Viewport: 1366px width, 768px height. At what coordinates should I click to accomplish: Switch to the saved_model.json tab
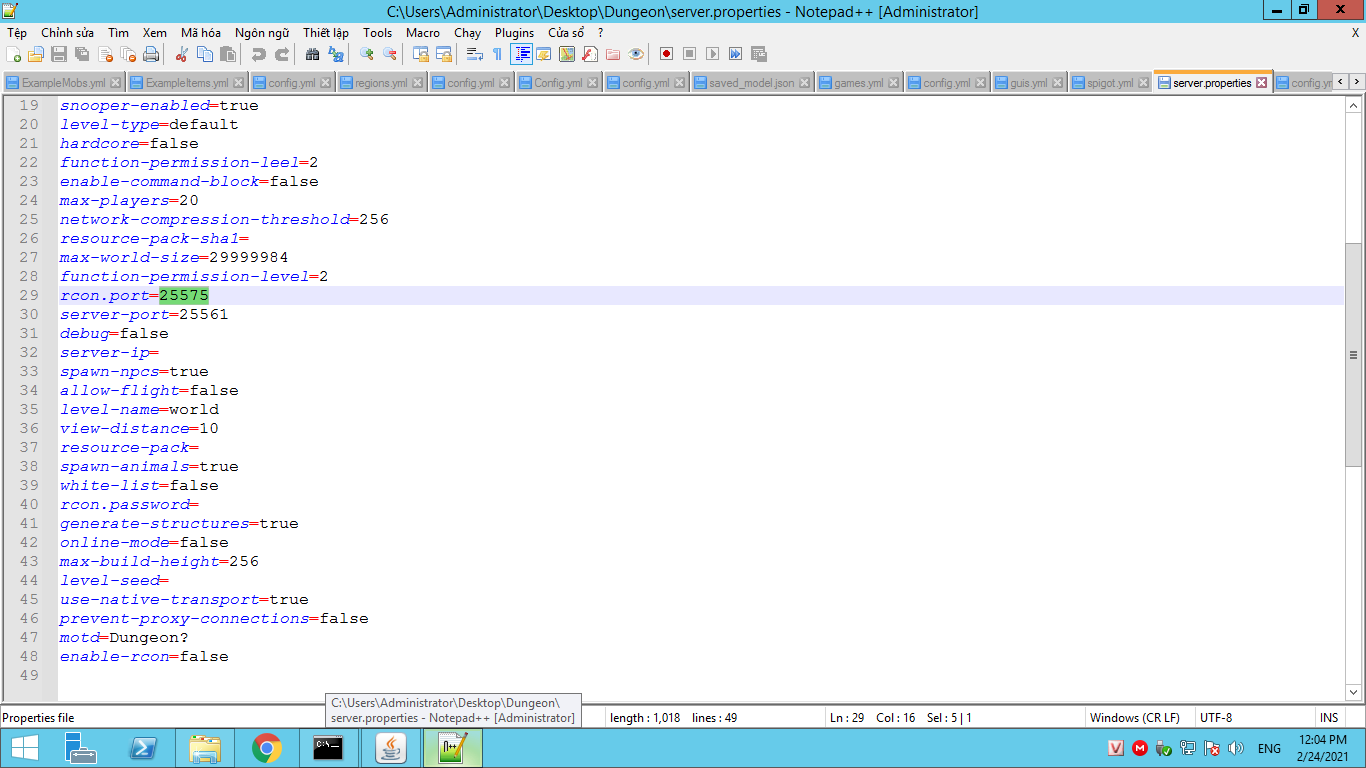pos(751,83)
